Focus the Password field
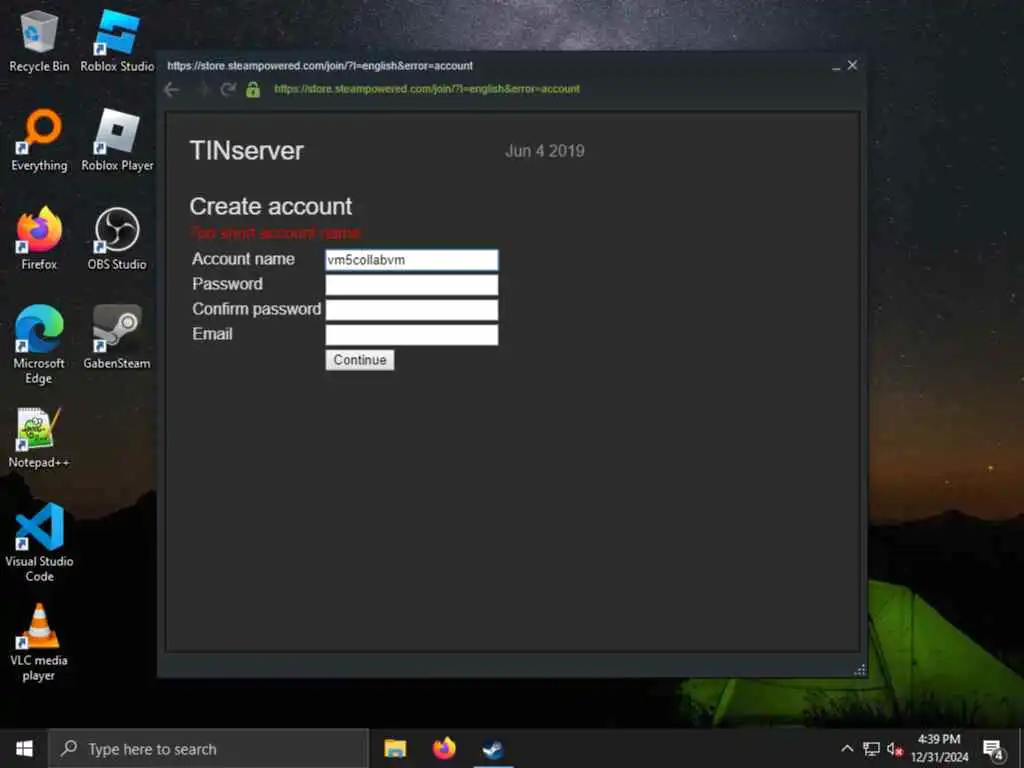The image size is (1024, 768). click(x=411, y=285)
